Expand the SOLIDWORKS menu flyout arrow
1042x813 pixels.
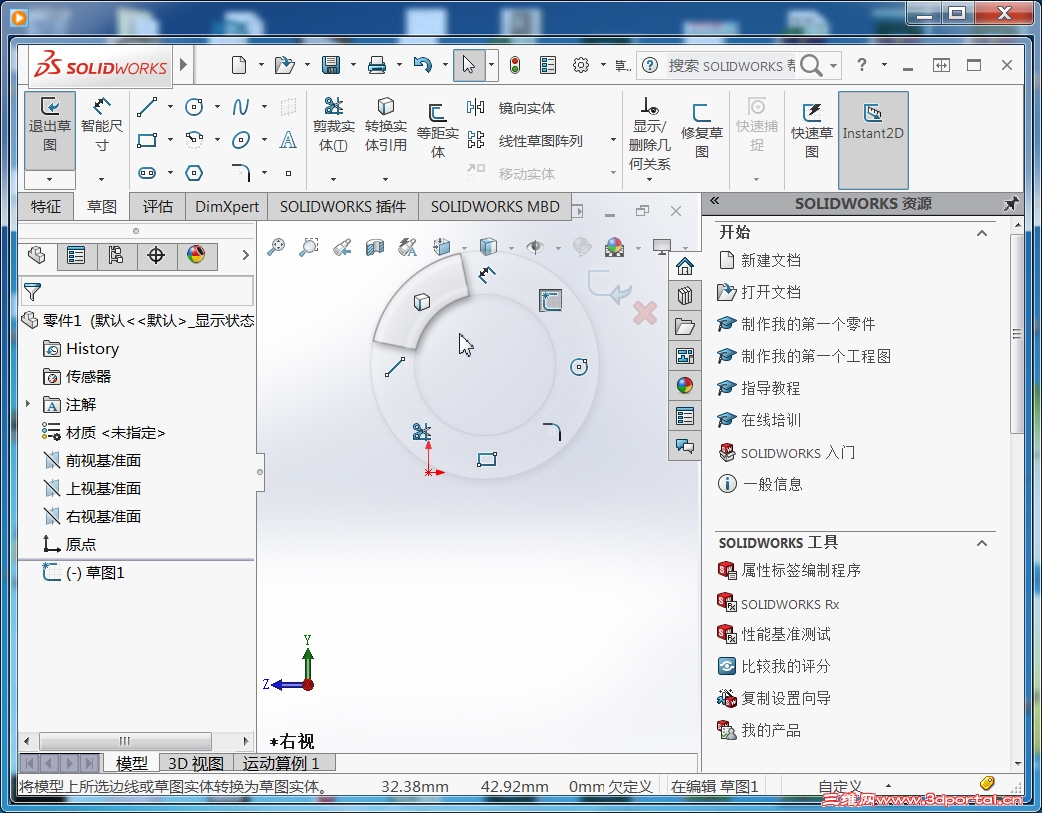pyautogui.click(x=184, y=65)
